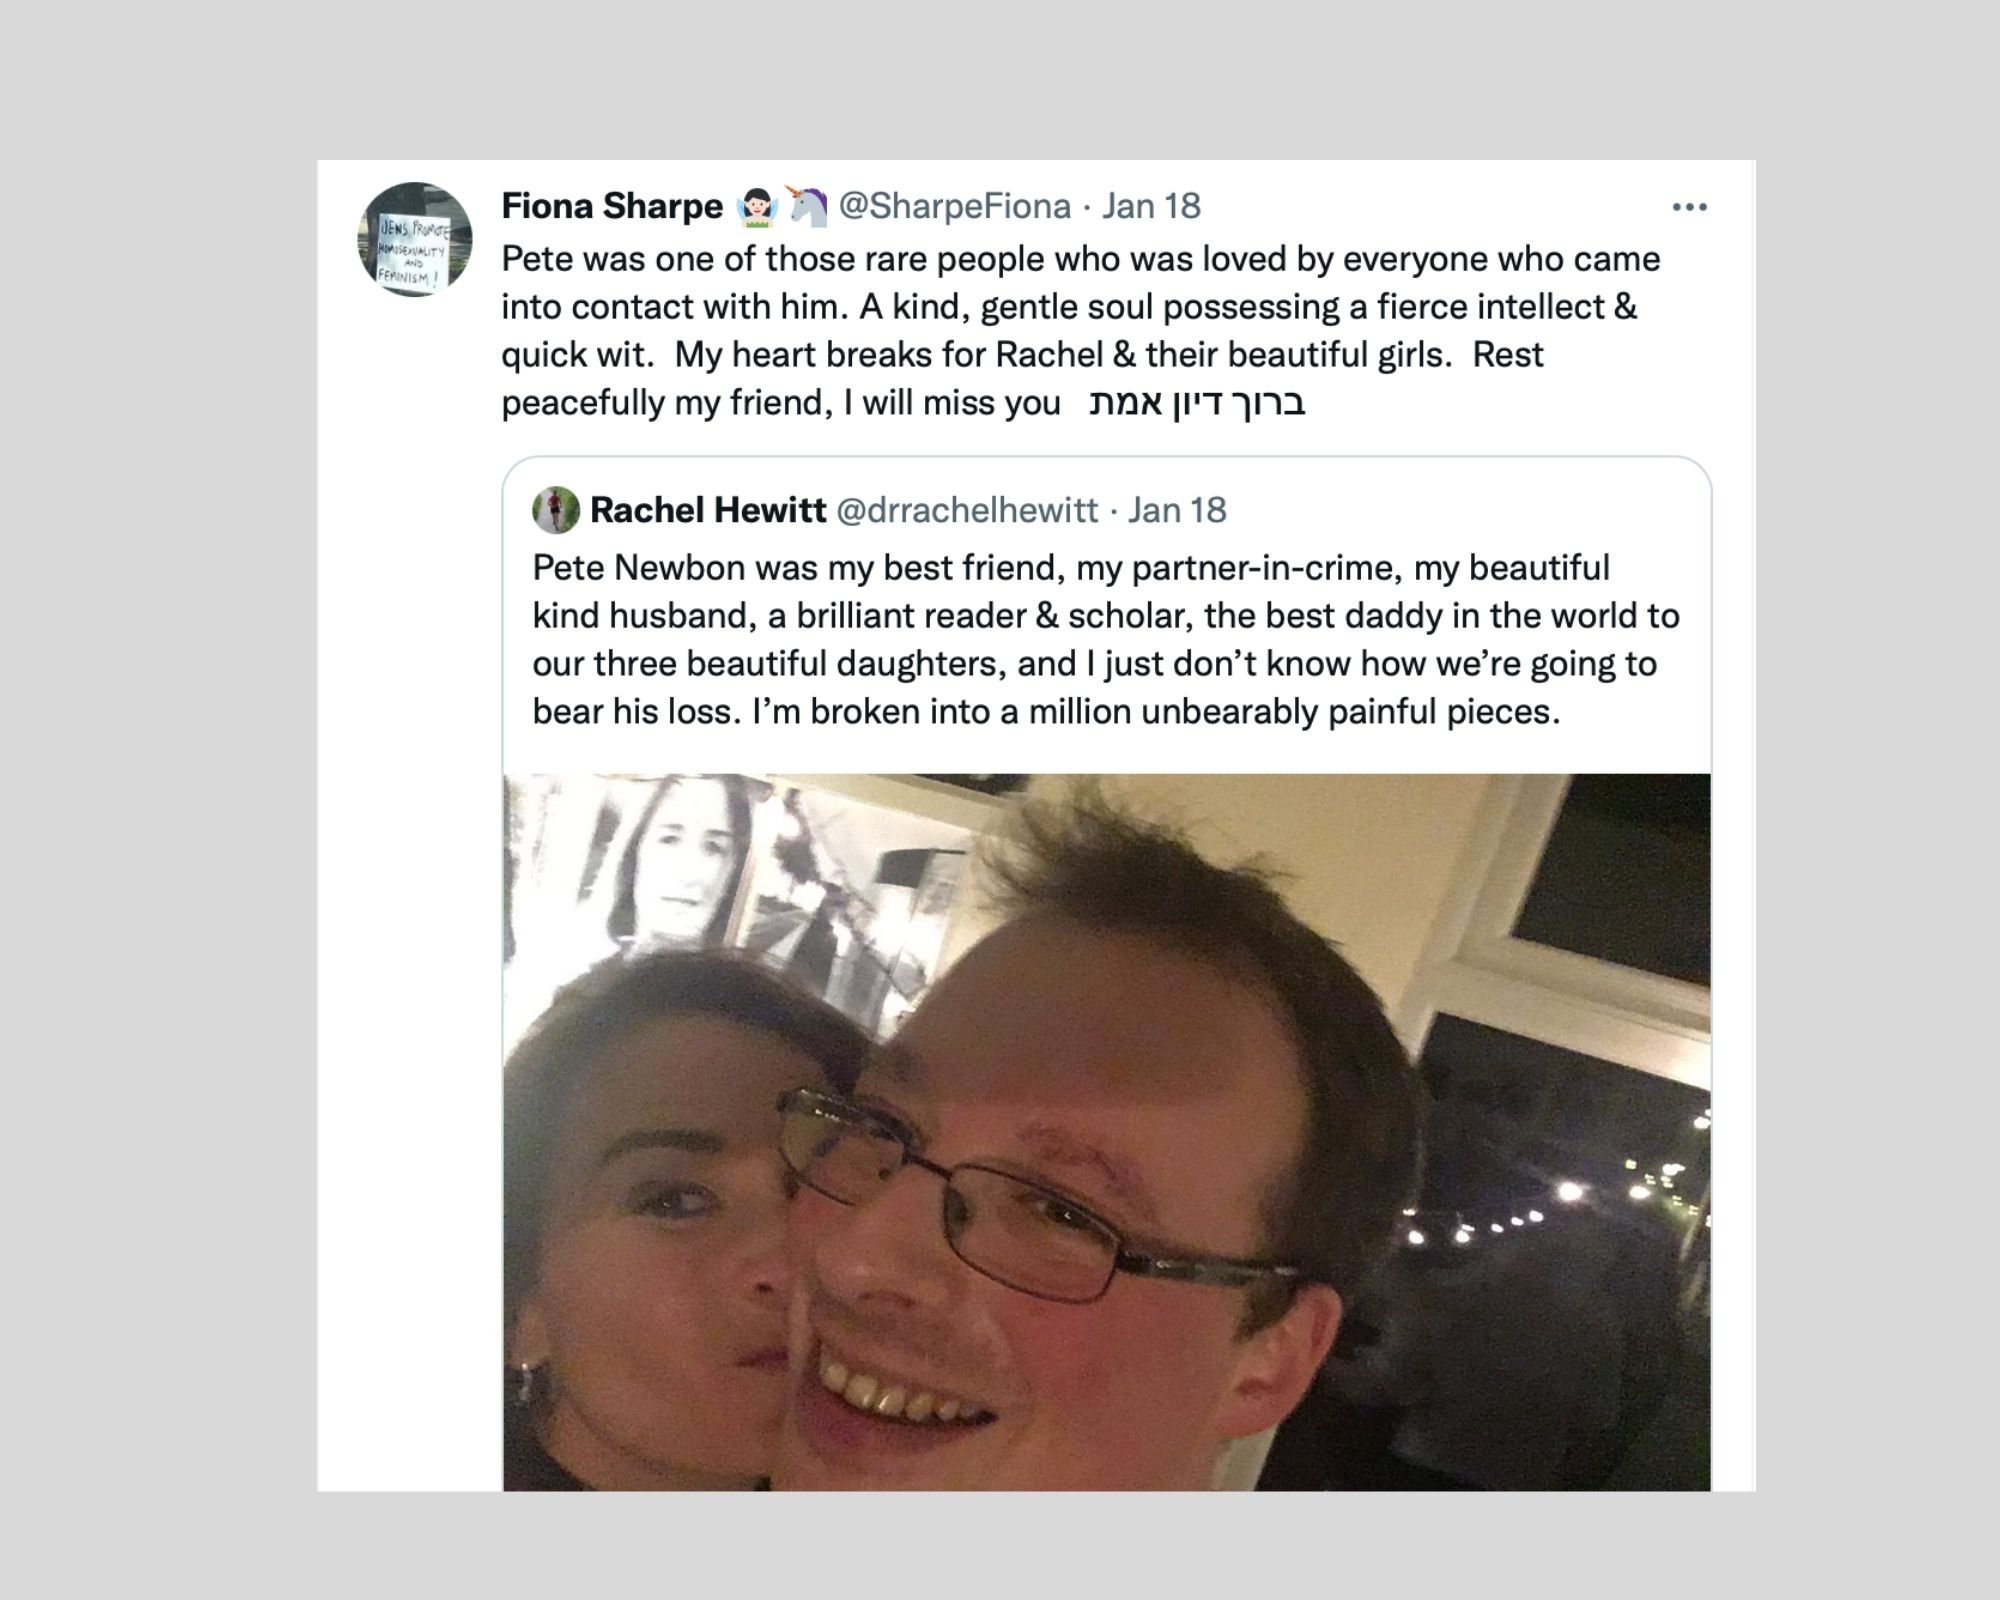Click the fairy emoji beside Fiona Sharpe

756,206
